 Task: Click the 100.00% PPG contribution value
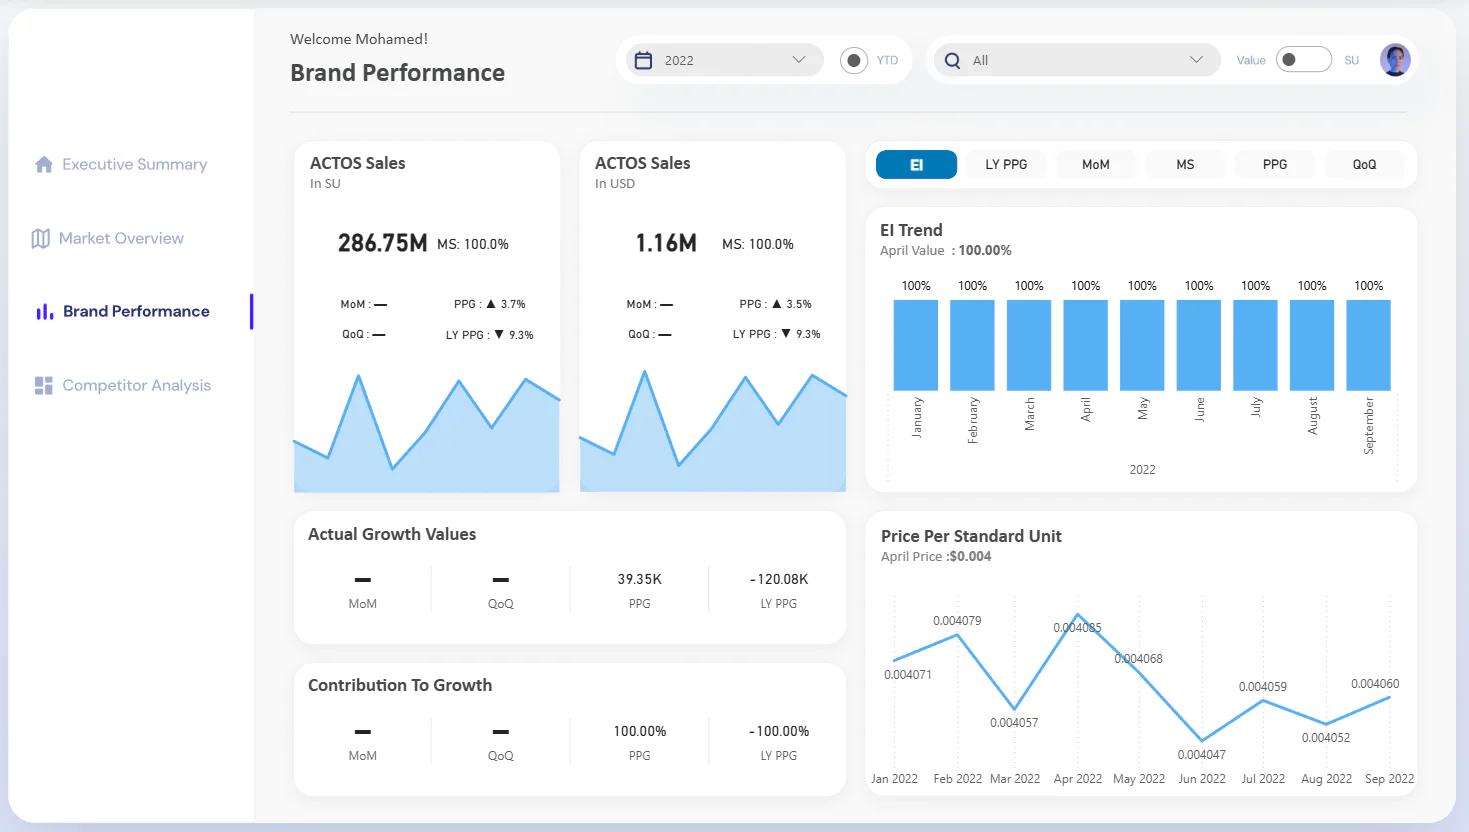coord(640,731)
